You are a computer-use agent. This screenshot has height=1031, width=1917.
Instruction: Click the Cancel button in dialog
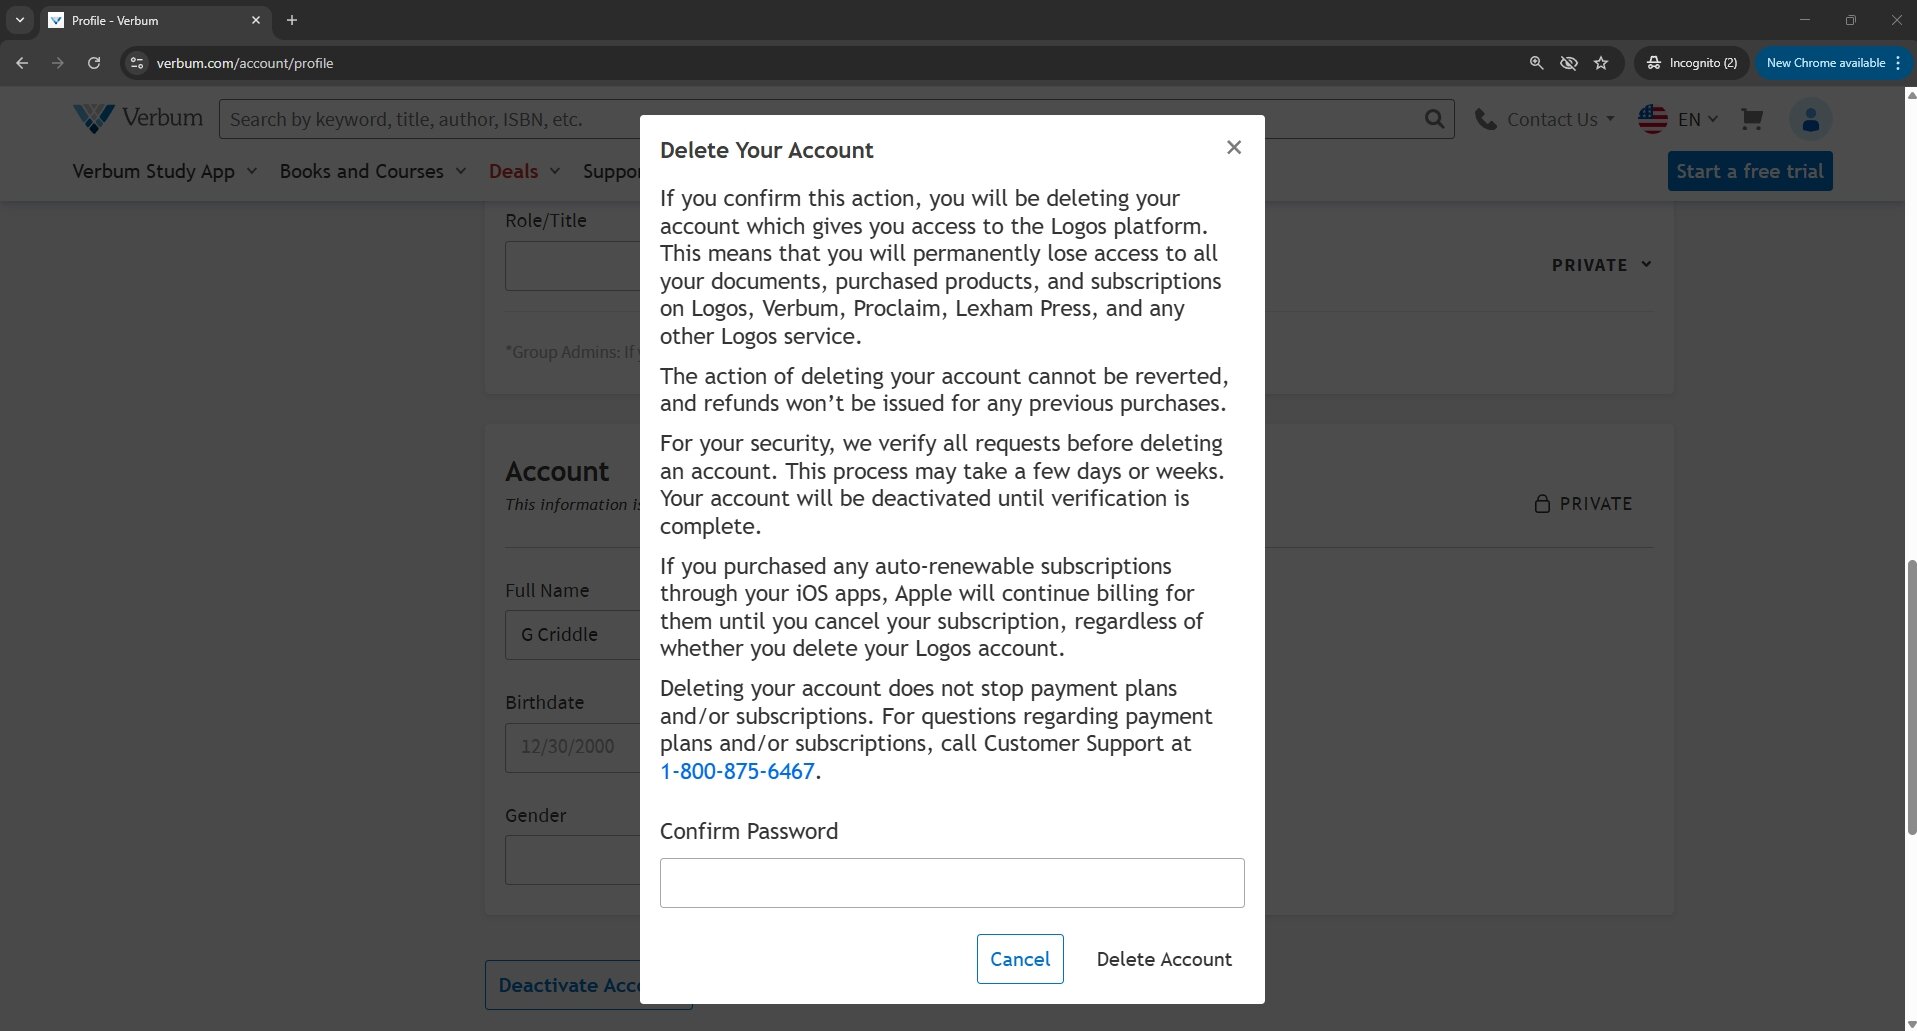tap(1020, 959)
